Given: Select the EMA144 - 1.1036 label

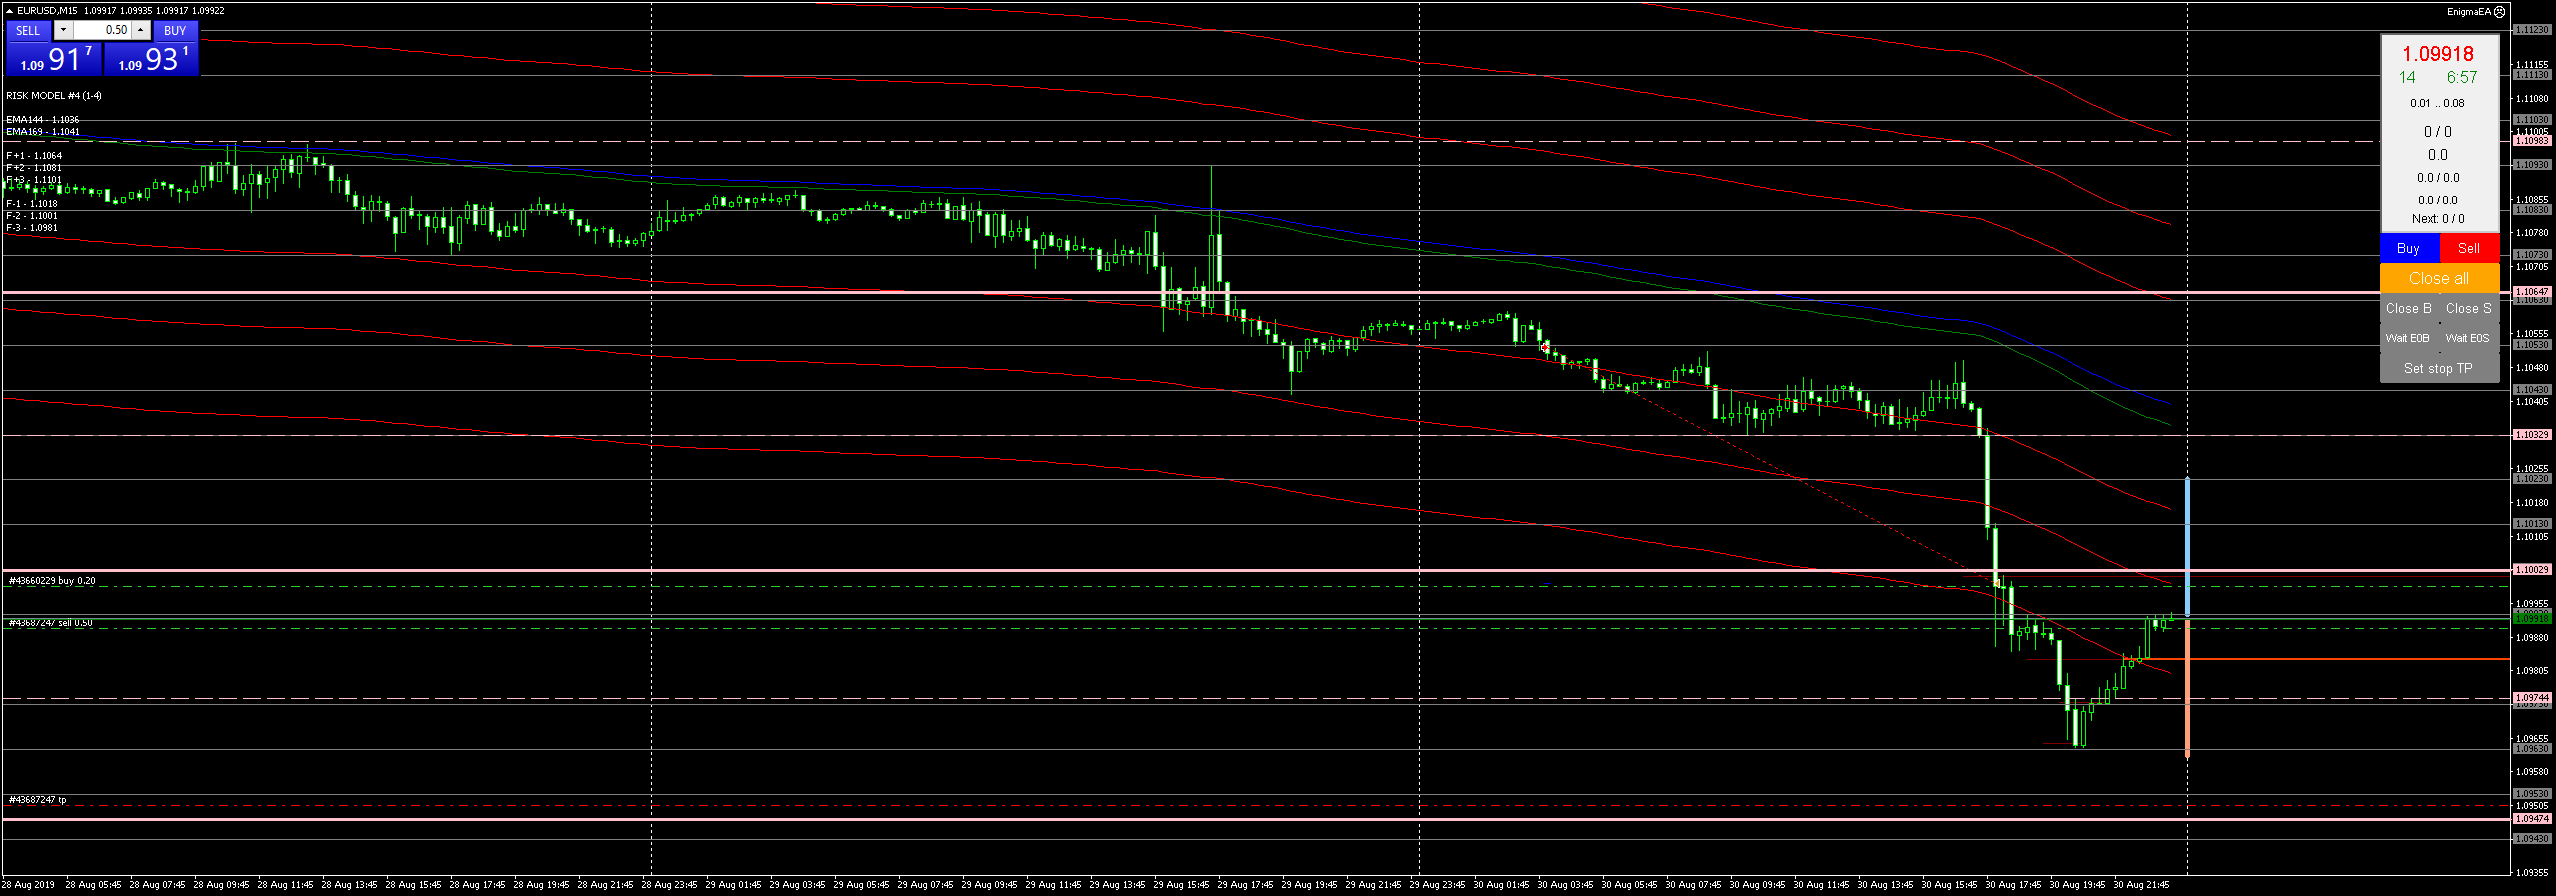Looking at the screenshot, I should [43, 120].
